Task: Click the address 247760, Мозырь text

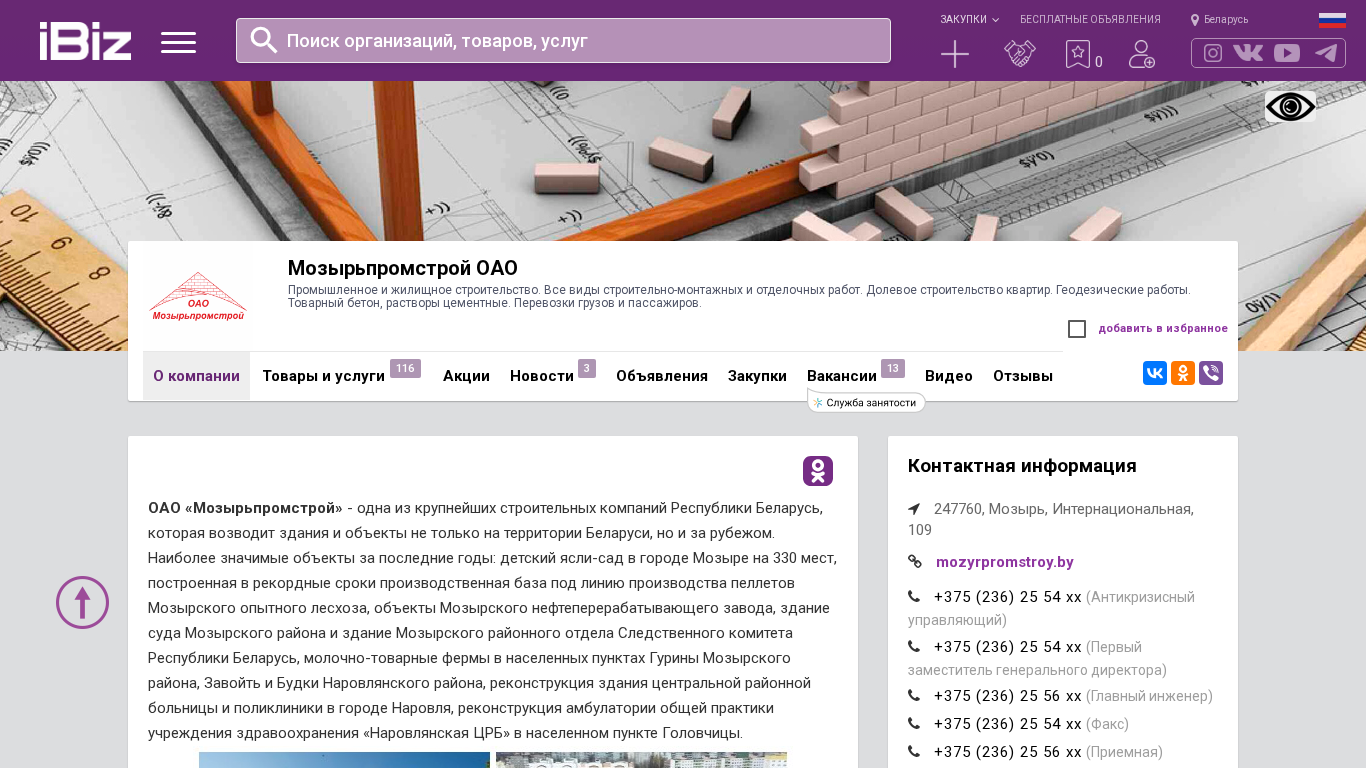Action: pos(1051,519)
